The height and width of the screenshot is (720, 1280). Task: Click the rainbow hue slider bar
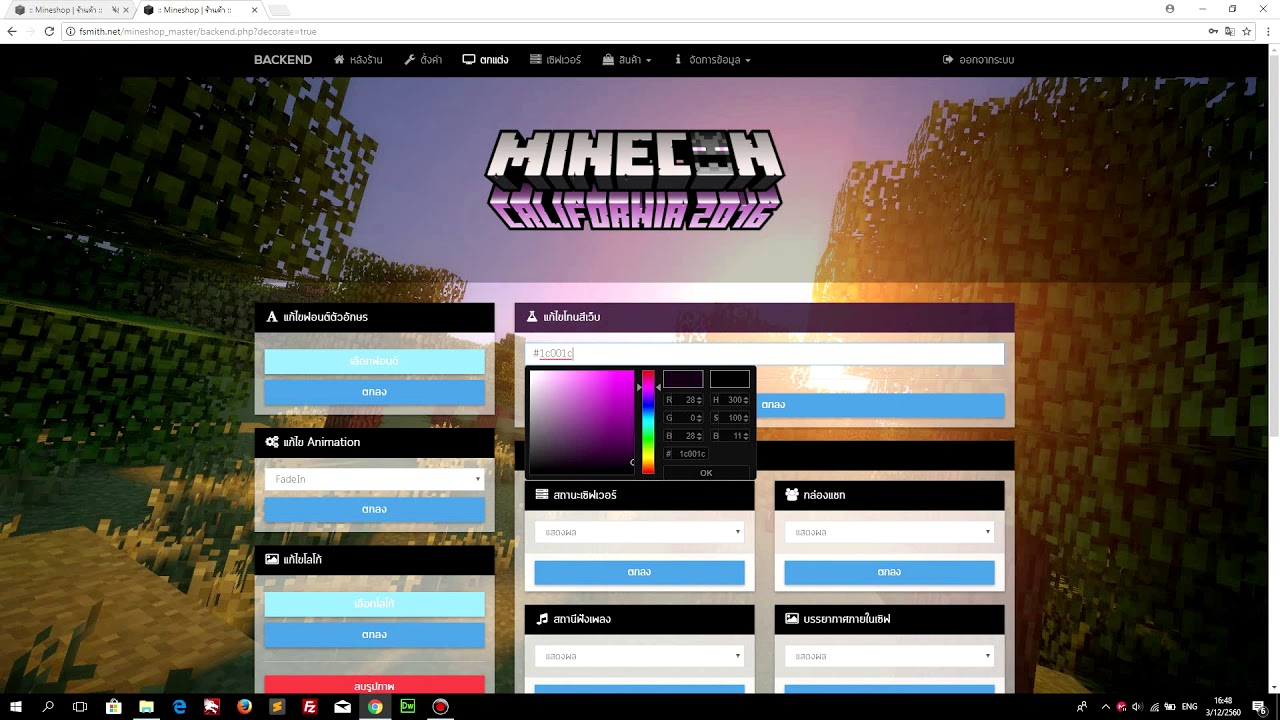click(x=648, y=422)
